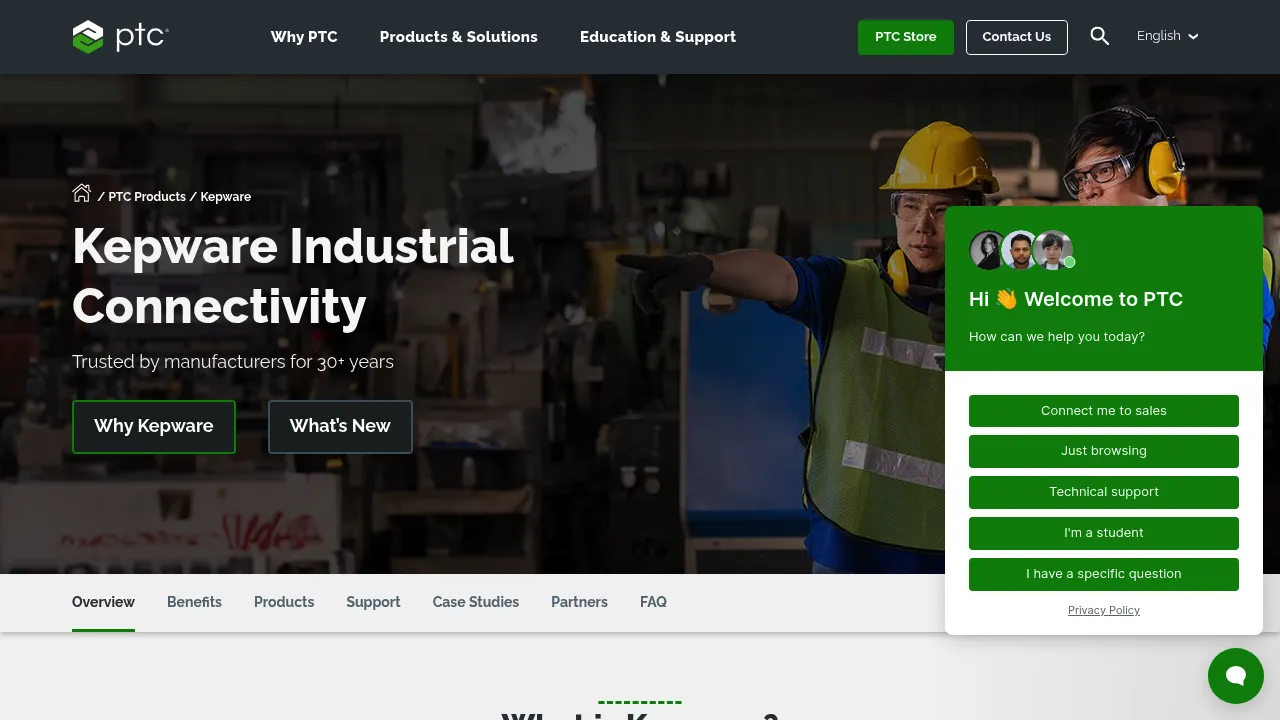Select the FAQ tab

click(x=653, y=602)
